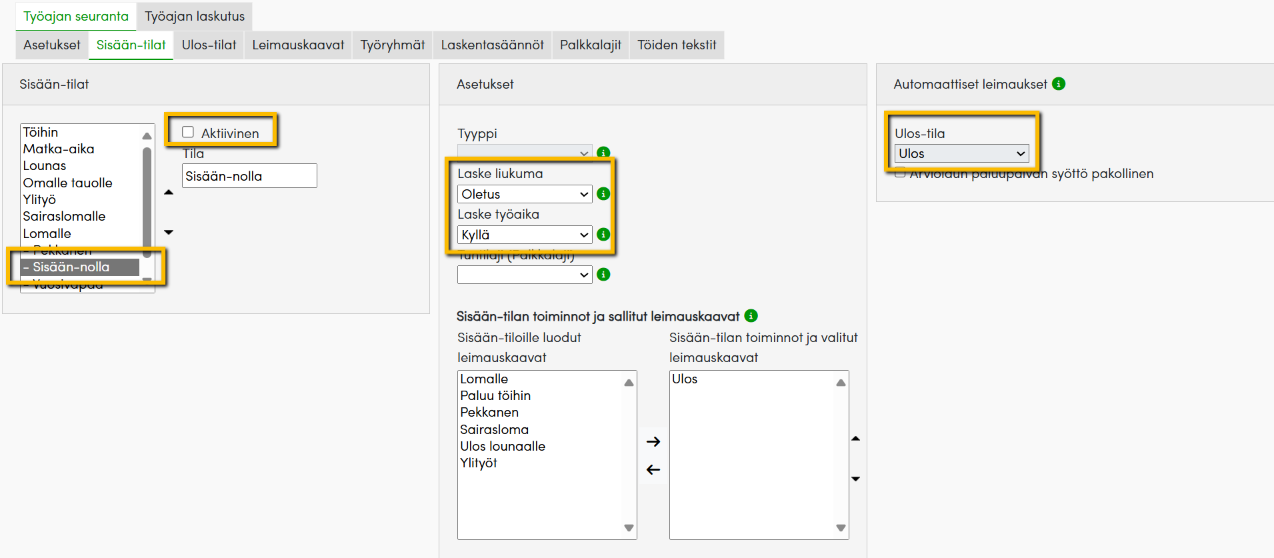Switch to the Työajan laskutus tab
Screen dimensions: 1274x558
(194, 16)
